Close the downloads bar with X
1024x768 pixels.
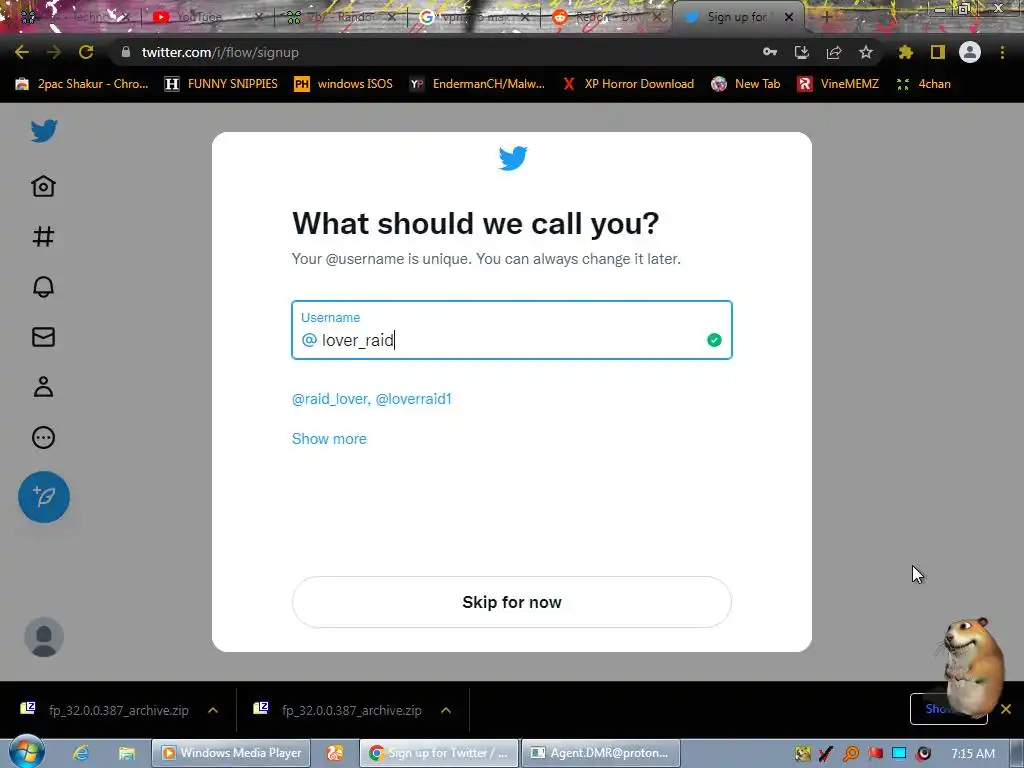point(1006,709)
